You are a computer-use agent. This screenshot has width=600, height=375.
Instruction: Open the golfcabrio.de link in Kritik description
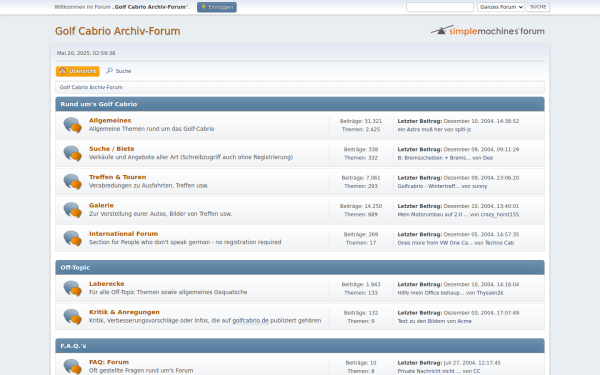click(251, 321)
